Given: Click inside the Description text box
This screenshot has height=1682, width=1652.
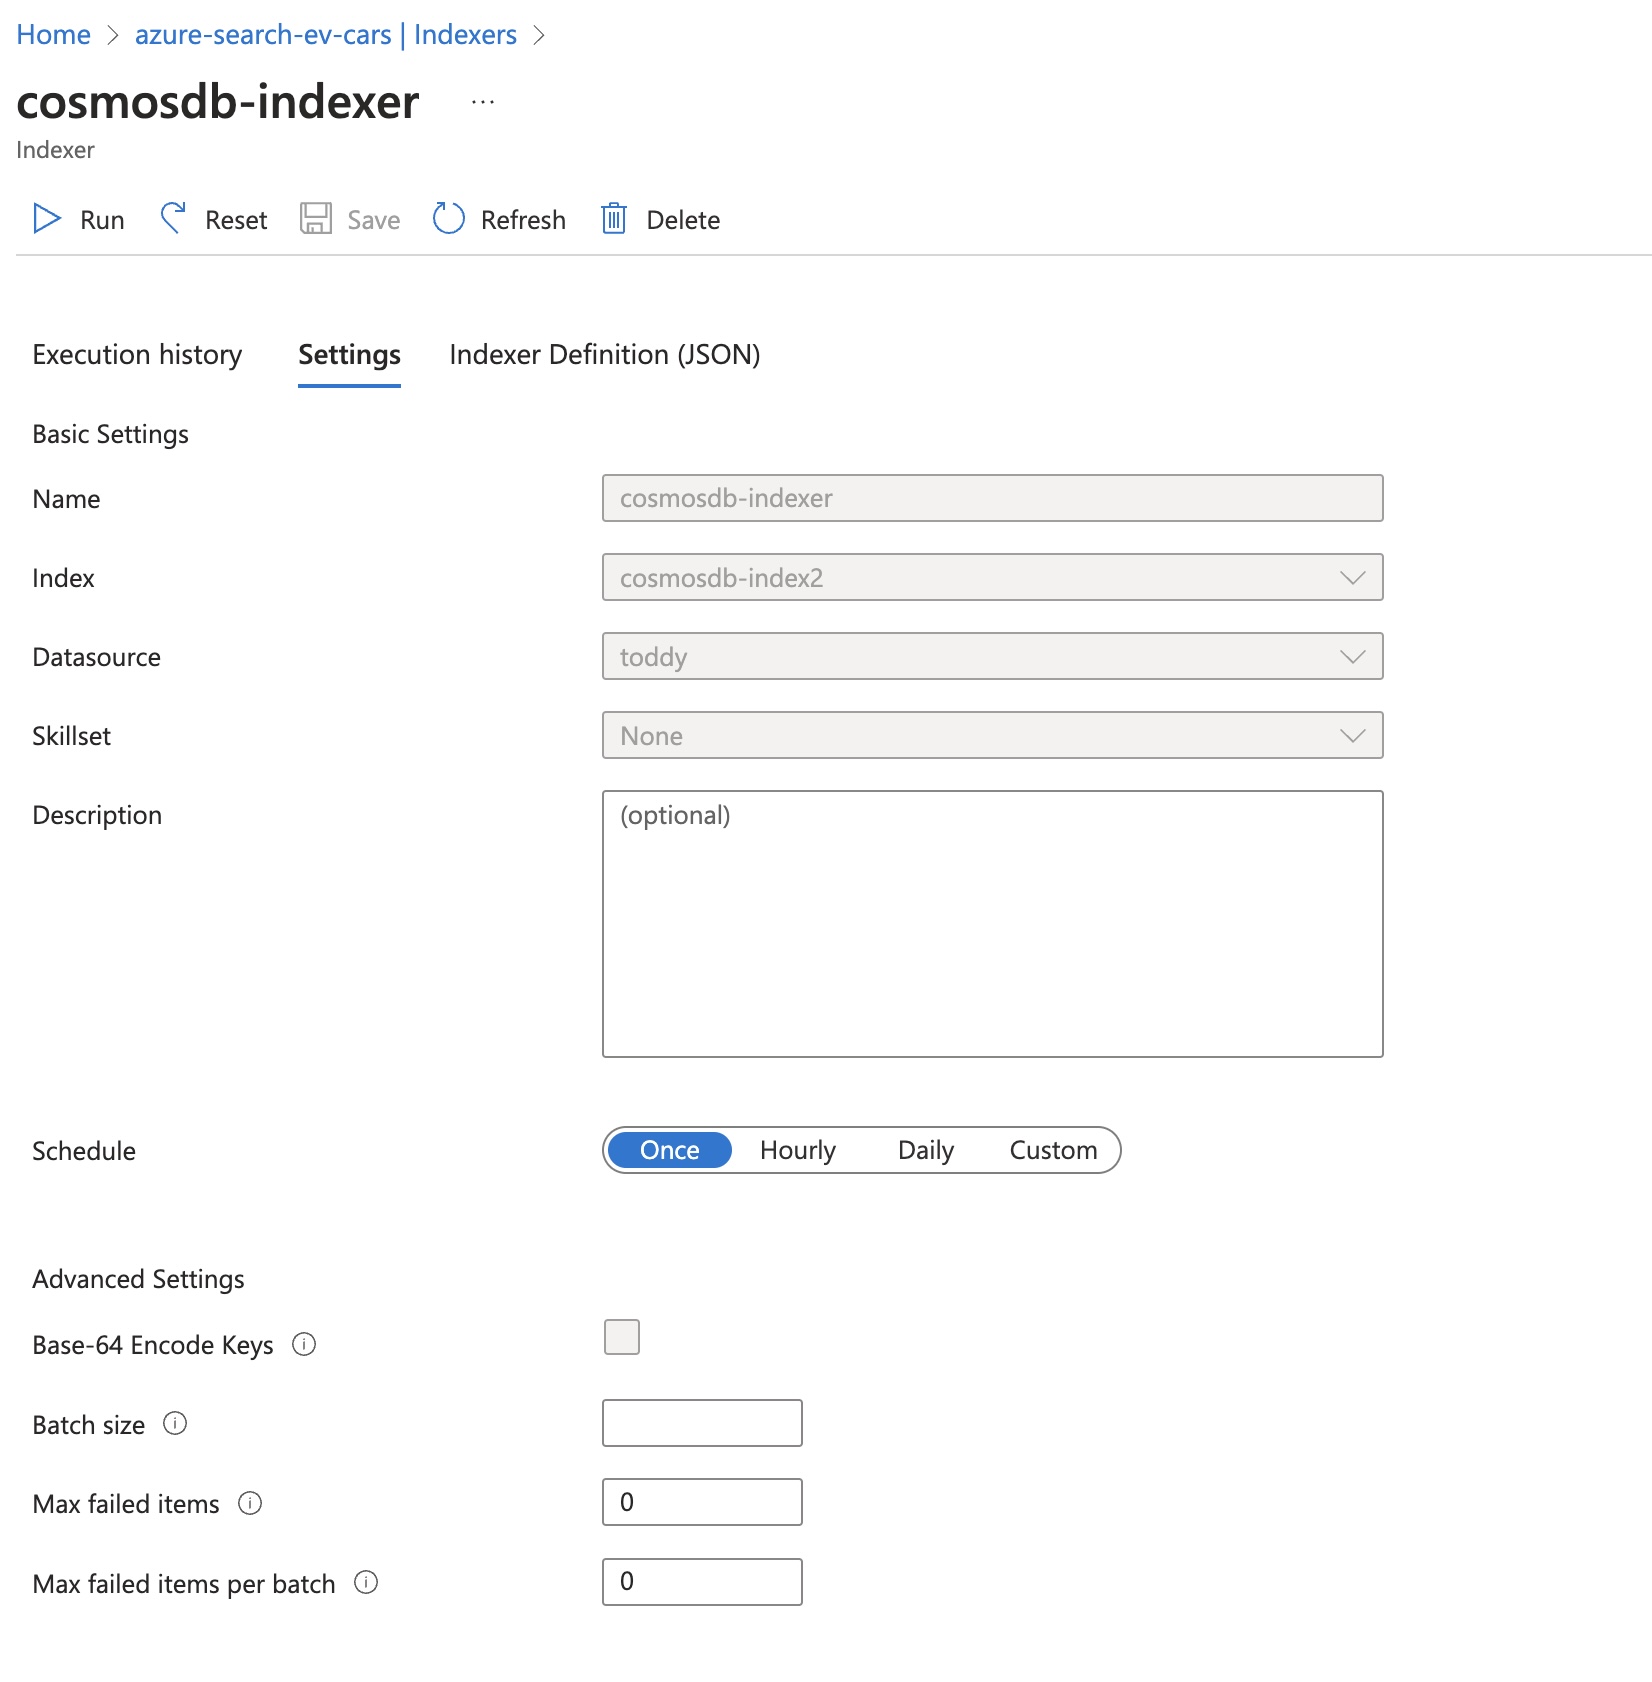Looking at the screenshot, I should tap(992, 920).
